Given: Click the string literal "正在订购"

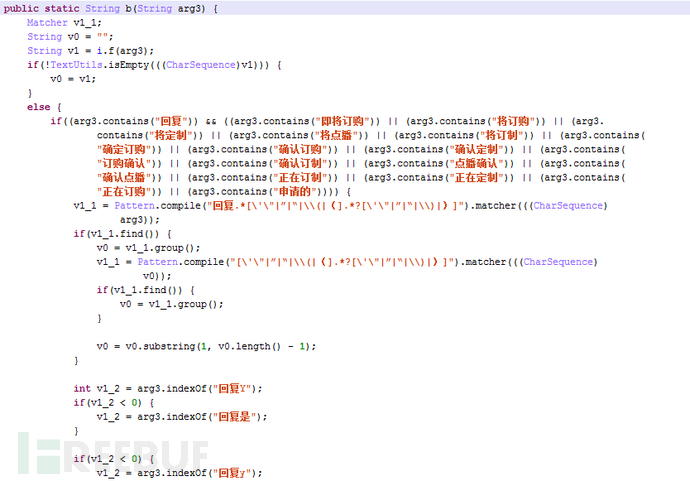Looking at the screenshot, I should click(124, 191).
